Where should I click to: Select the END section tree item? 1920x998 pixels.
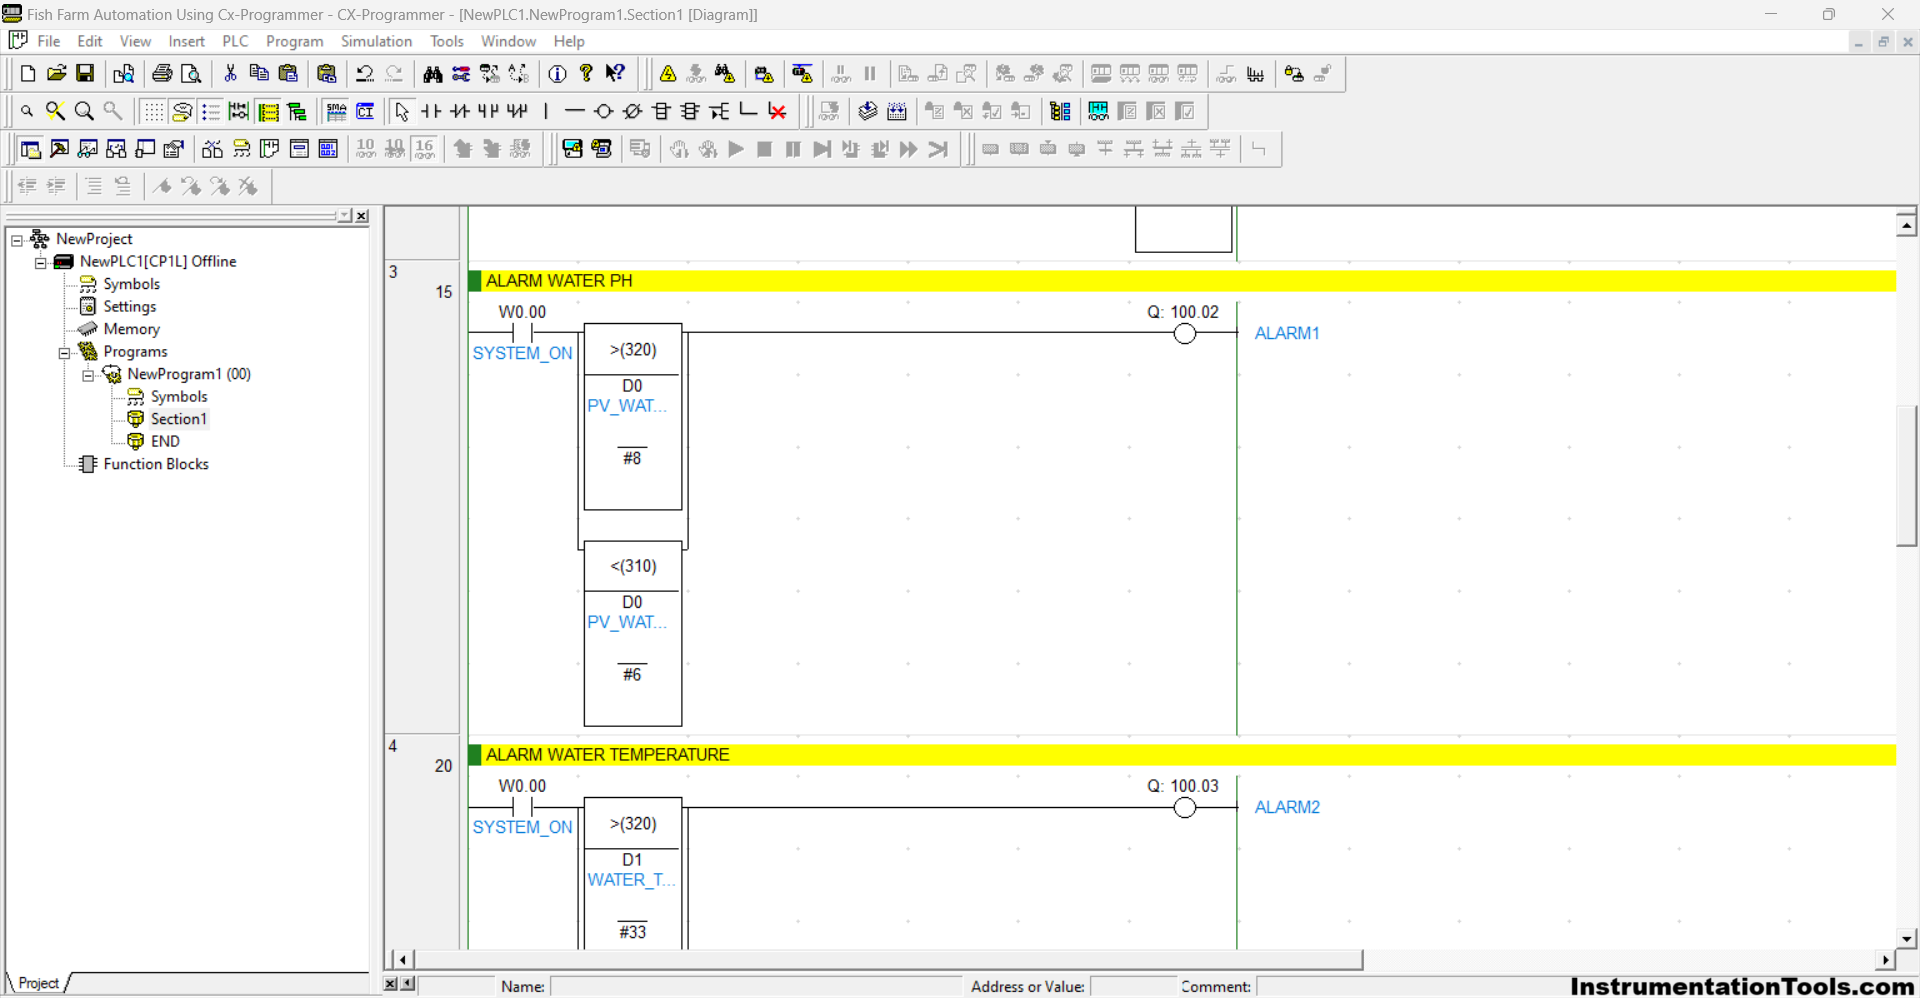point(165,441)
